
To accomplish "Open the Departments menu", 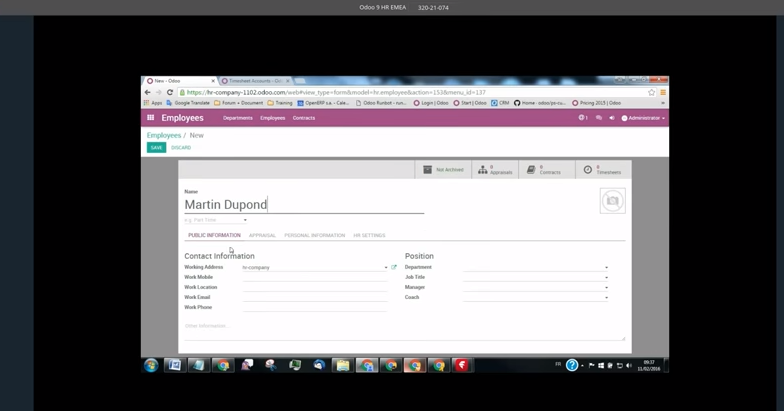I will [238, 118].
